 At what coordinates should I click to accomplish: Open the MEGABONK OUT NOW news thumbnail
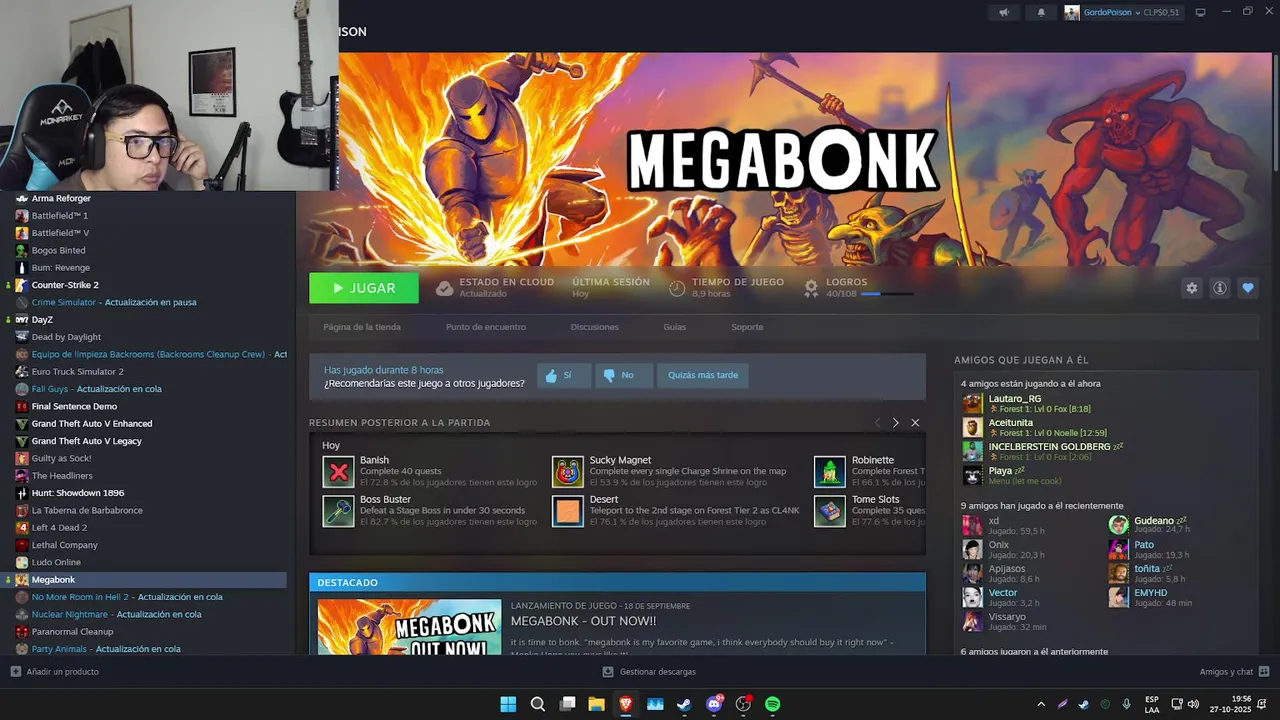(x=410, y=627)
